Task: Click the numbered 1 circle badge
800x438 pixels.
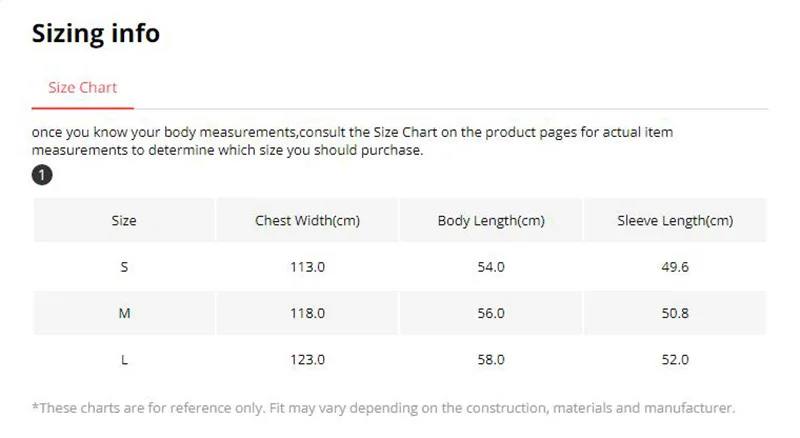Action: (x=42, y=175)
